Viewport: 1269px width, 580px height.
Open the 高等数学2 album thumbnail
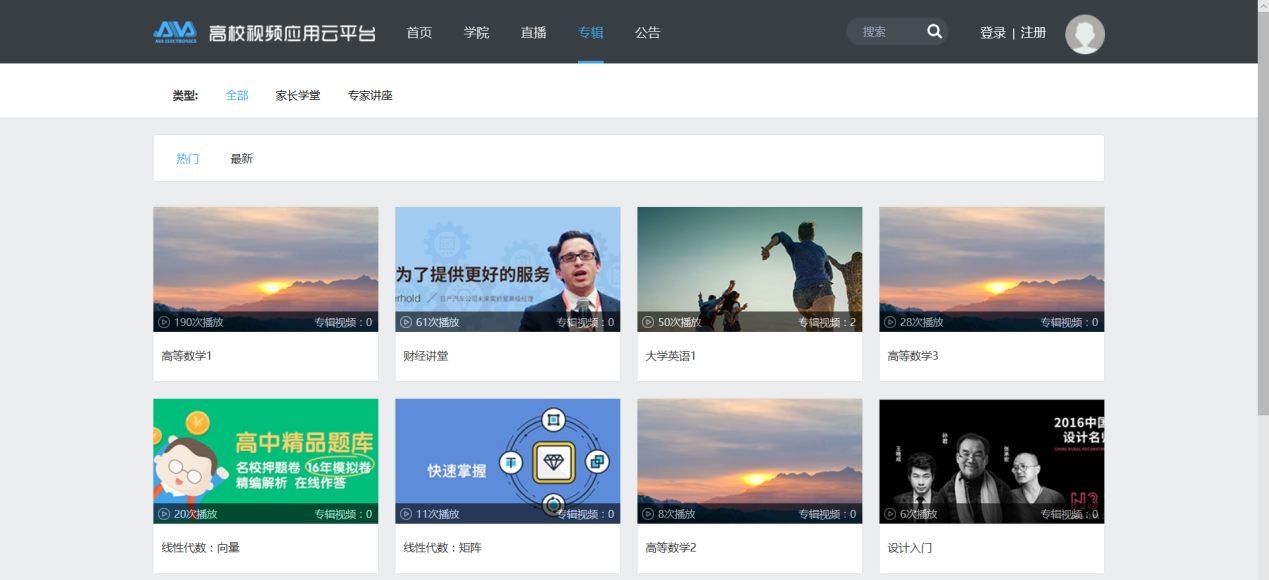click(750, 461)
